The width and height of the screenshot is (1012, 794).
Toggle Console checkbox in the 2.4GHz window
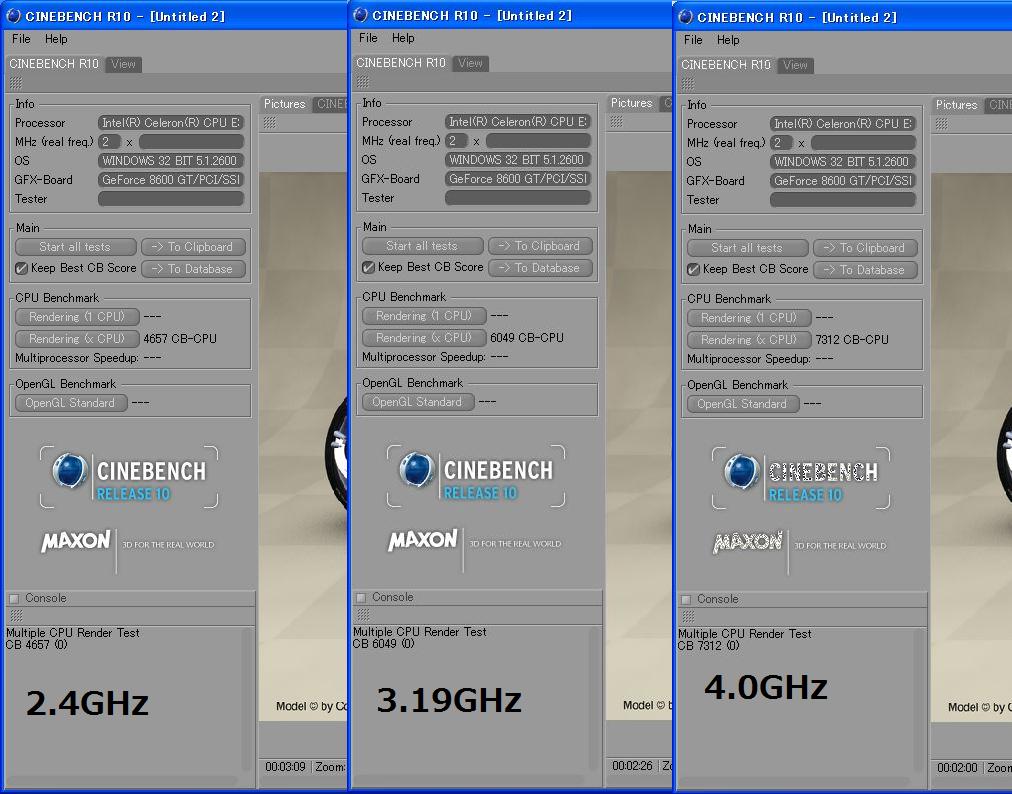(14, 598)
